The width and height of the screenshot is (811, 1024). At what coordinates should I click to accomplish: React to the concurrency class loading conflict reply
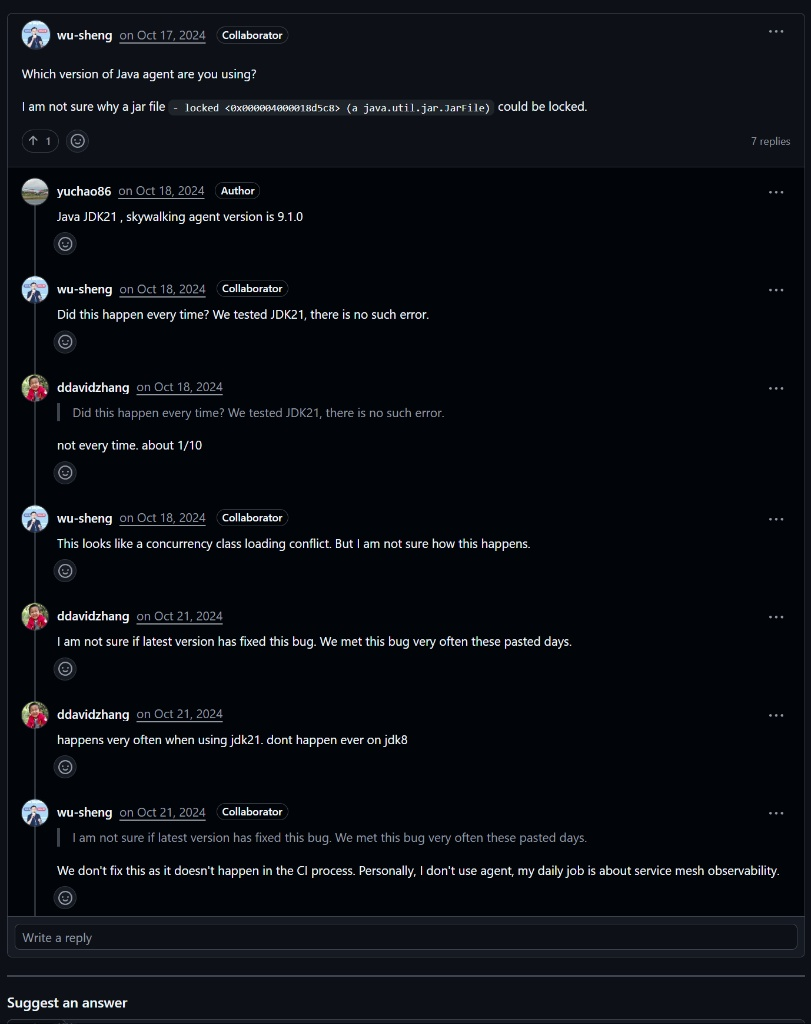pos(65,570)
